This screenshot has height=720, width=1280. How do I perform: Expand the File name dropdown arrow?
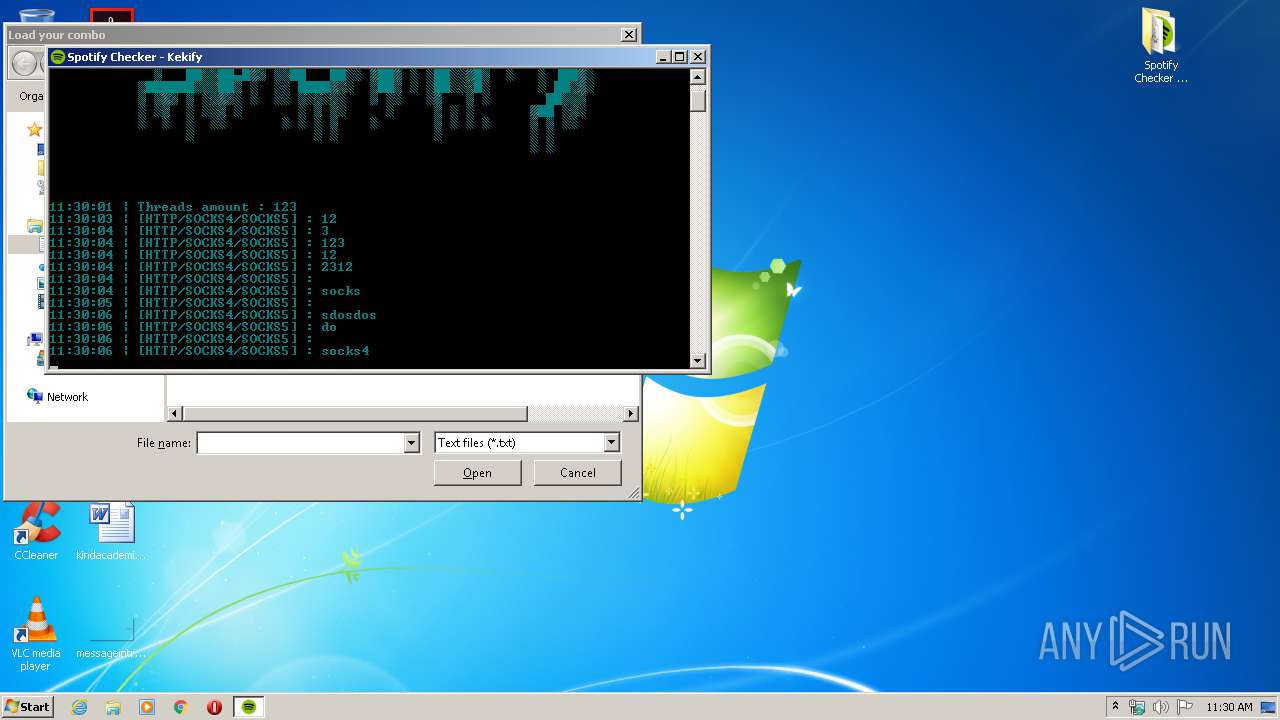tap(411, 443)
